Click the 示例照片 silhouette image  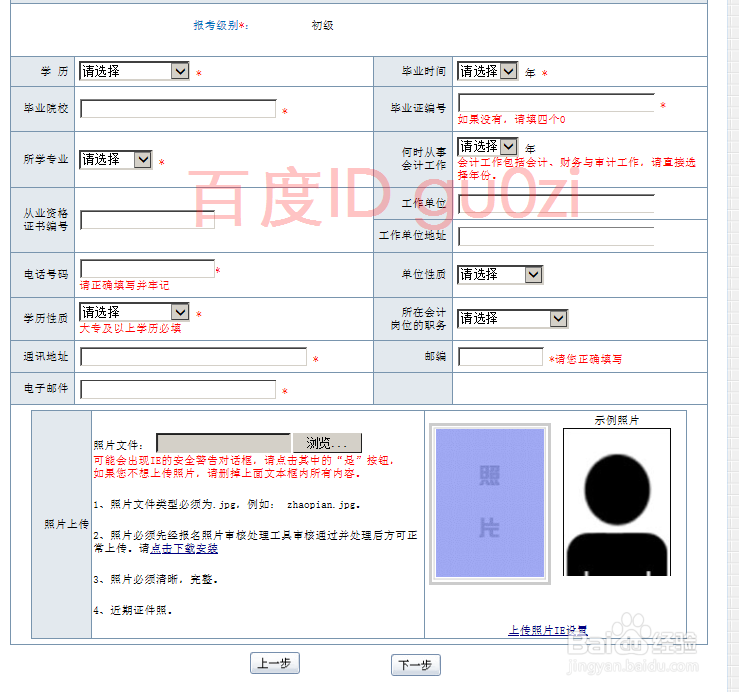pyautogui.click(x=617, y=502)
